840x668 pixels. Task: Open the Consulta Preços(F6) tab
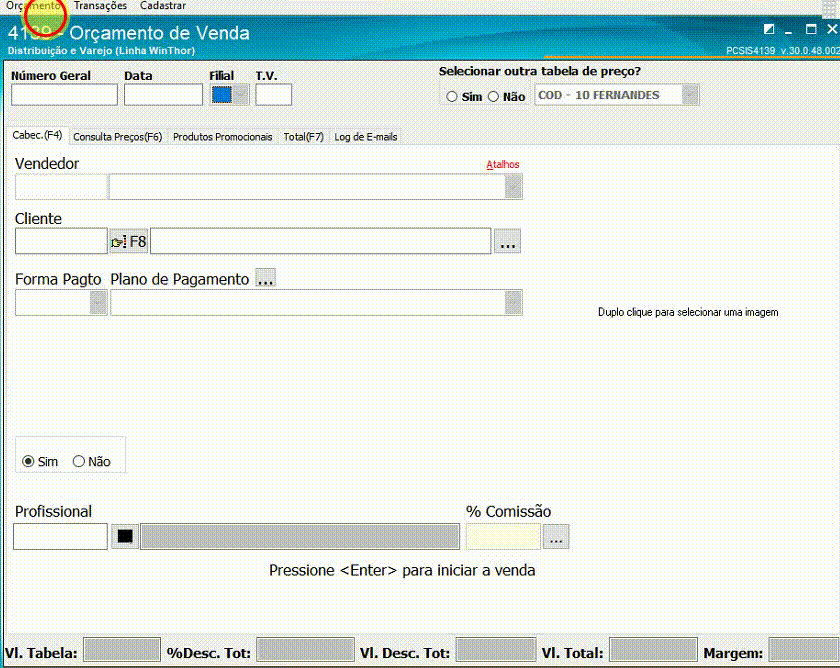(117, 137)
